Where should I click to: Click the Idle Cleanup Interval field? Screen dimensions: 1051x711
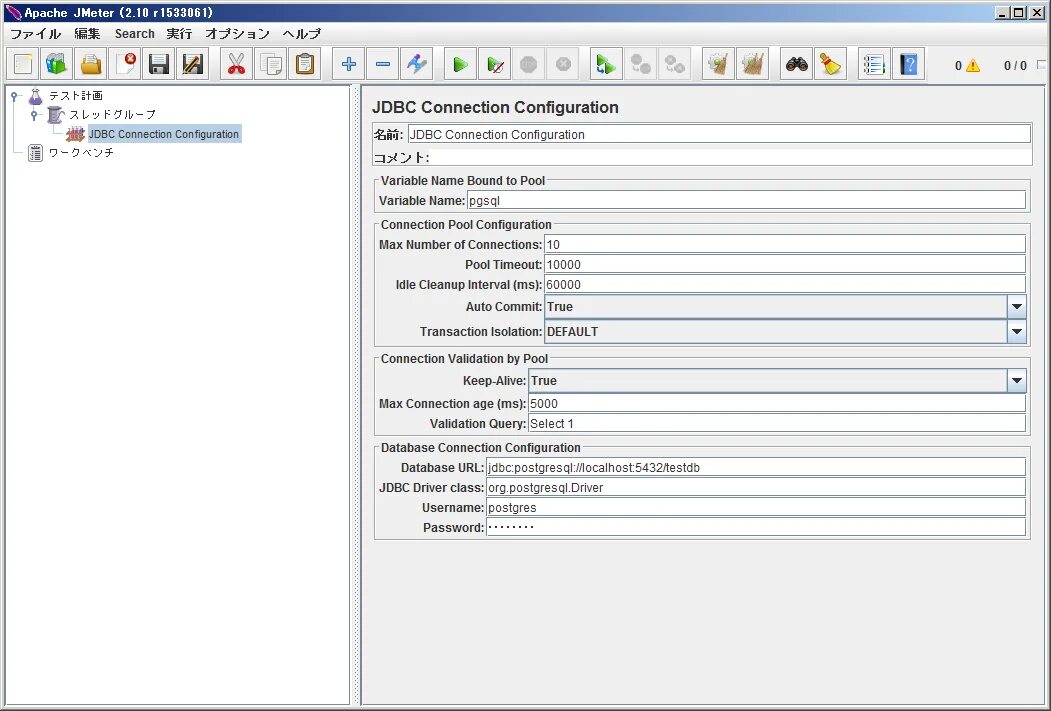tap(785, 285)
